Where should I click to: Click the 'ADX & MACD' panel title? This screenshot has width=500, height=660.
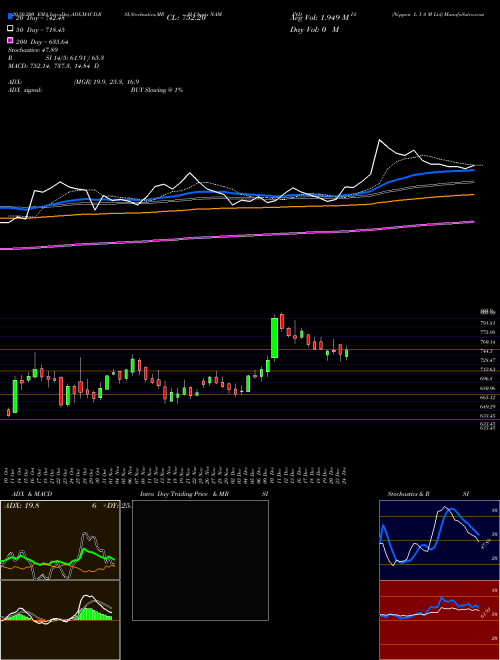click(32, 494)
